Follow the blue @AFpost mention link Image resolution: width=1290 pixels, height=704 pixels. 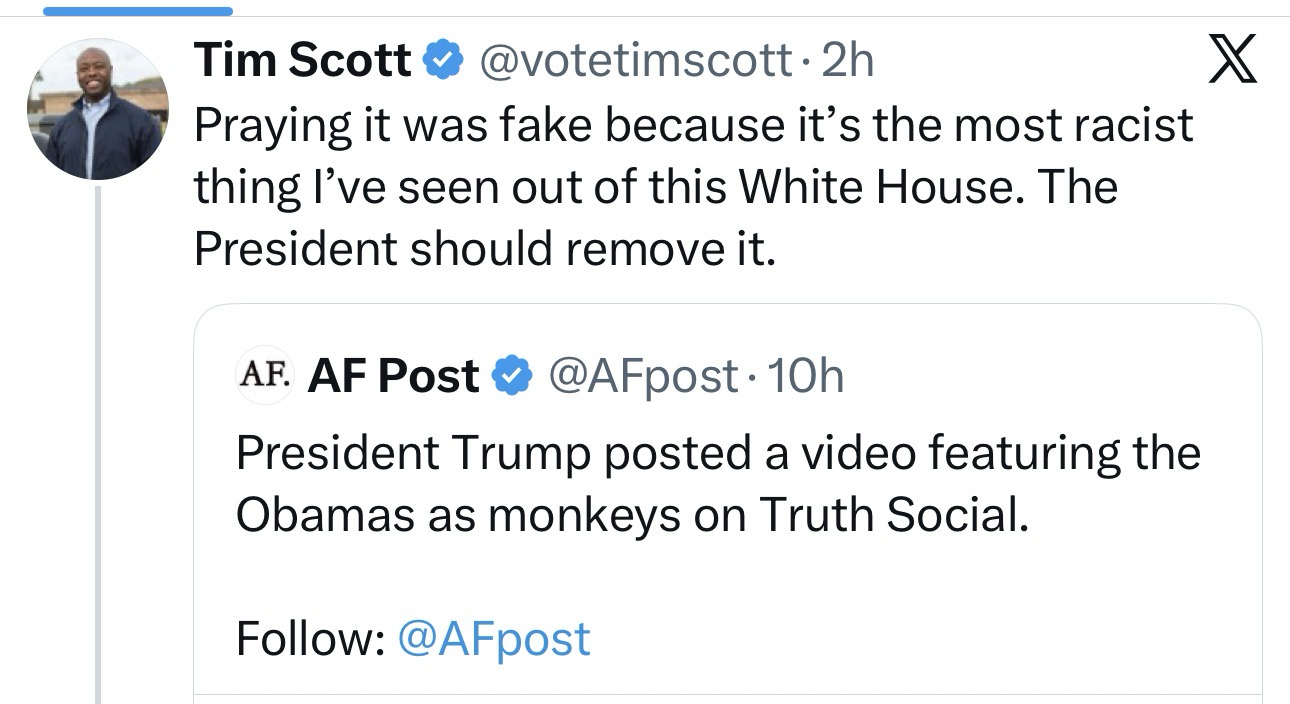click(x=494, y=638)
